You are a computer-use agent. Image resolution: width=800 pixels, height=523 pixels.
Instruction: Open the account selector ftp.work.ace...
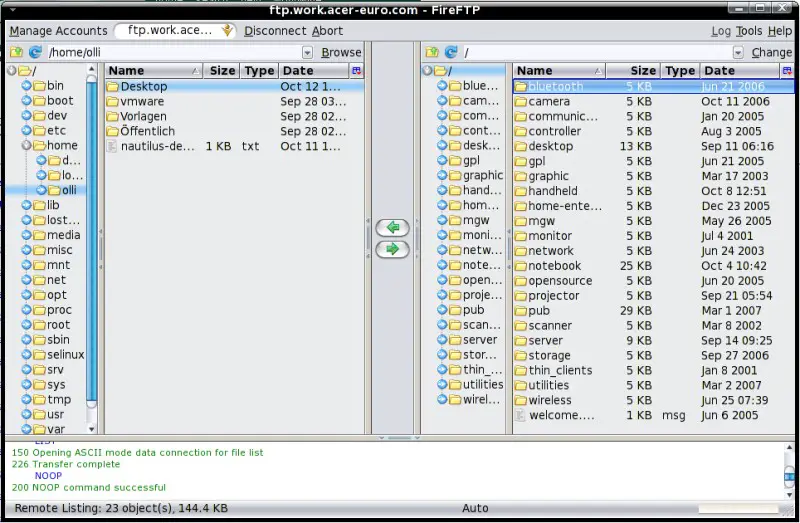click(x=175, y=31)
